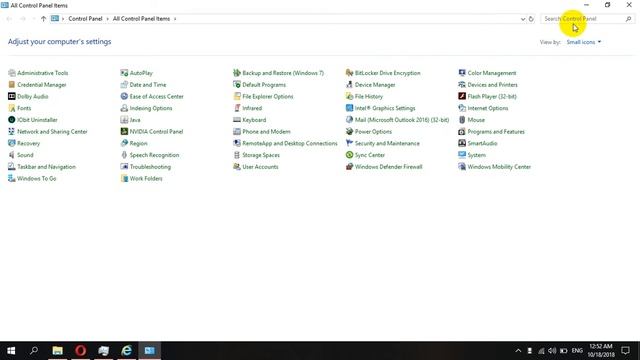The image size is (640, 360).
Task: Open Security and Maintenance link
Action: pos(387,143)
